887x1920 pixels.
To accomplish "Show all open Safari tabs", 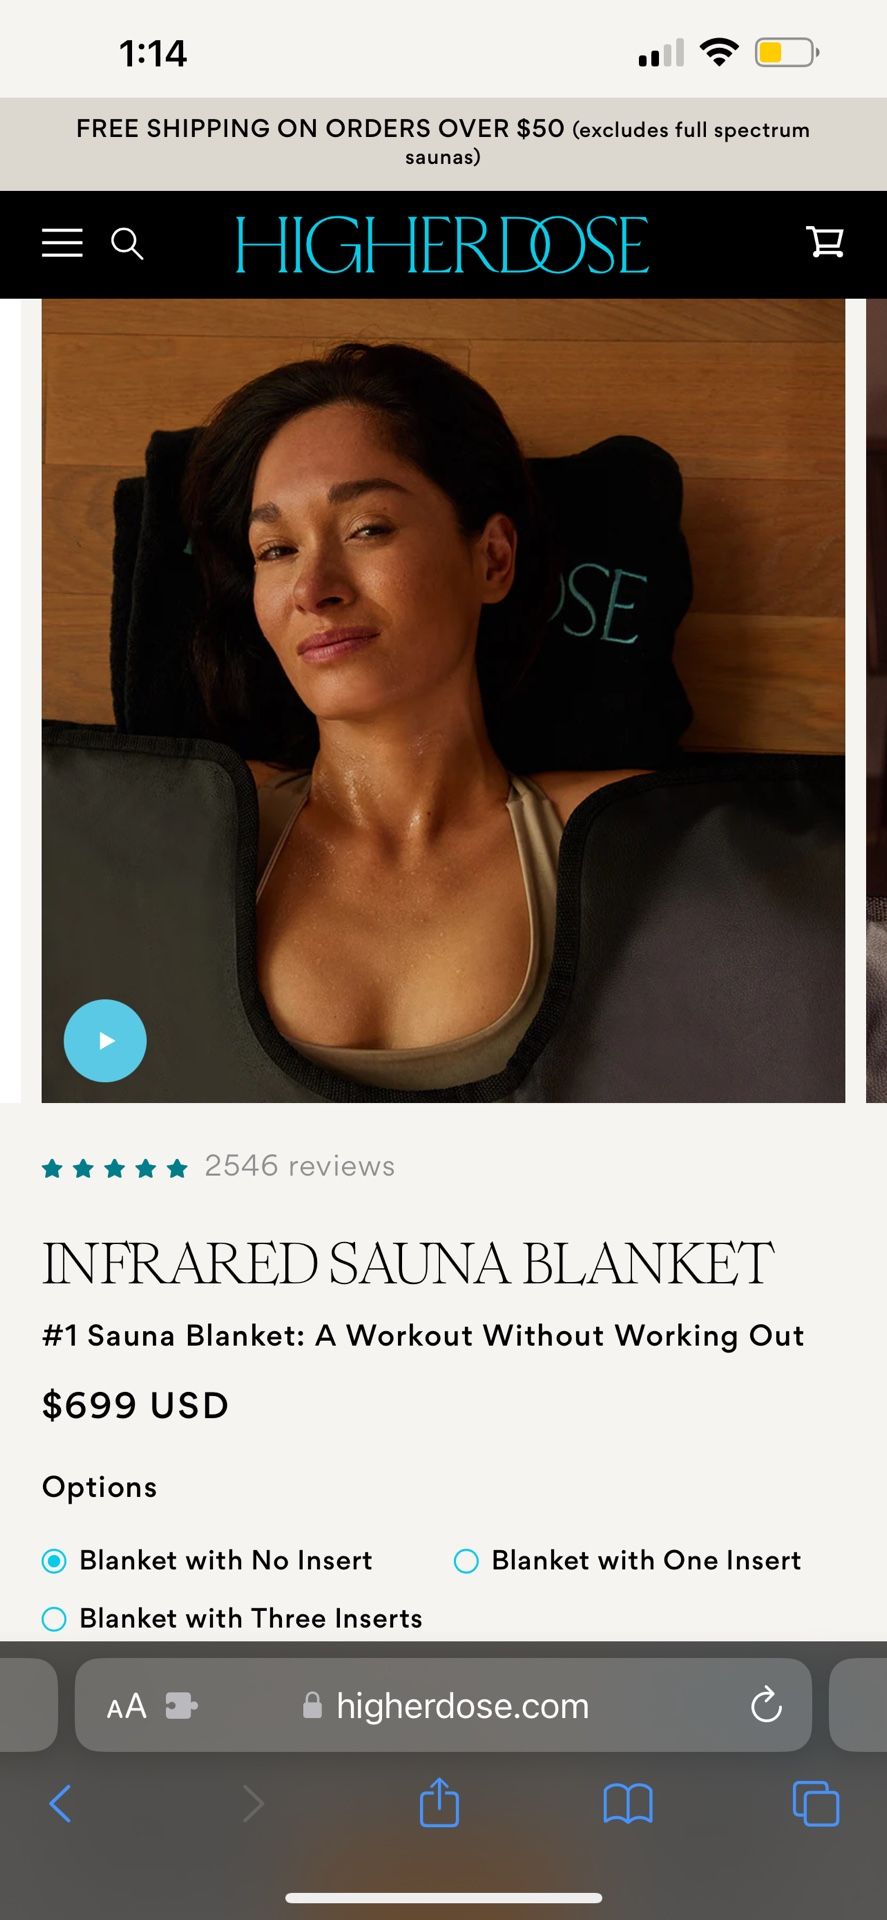I will tap(816, 1804).
